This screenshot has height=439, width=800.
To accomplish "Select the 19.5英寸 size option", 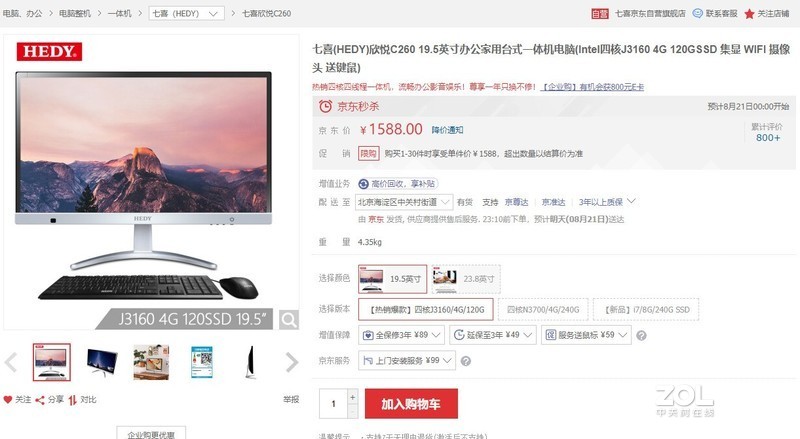I will [x=392, y=279].
